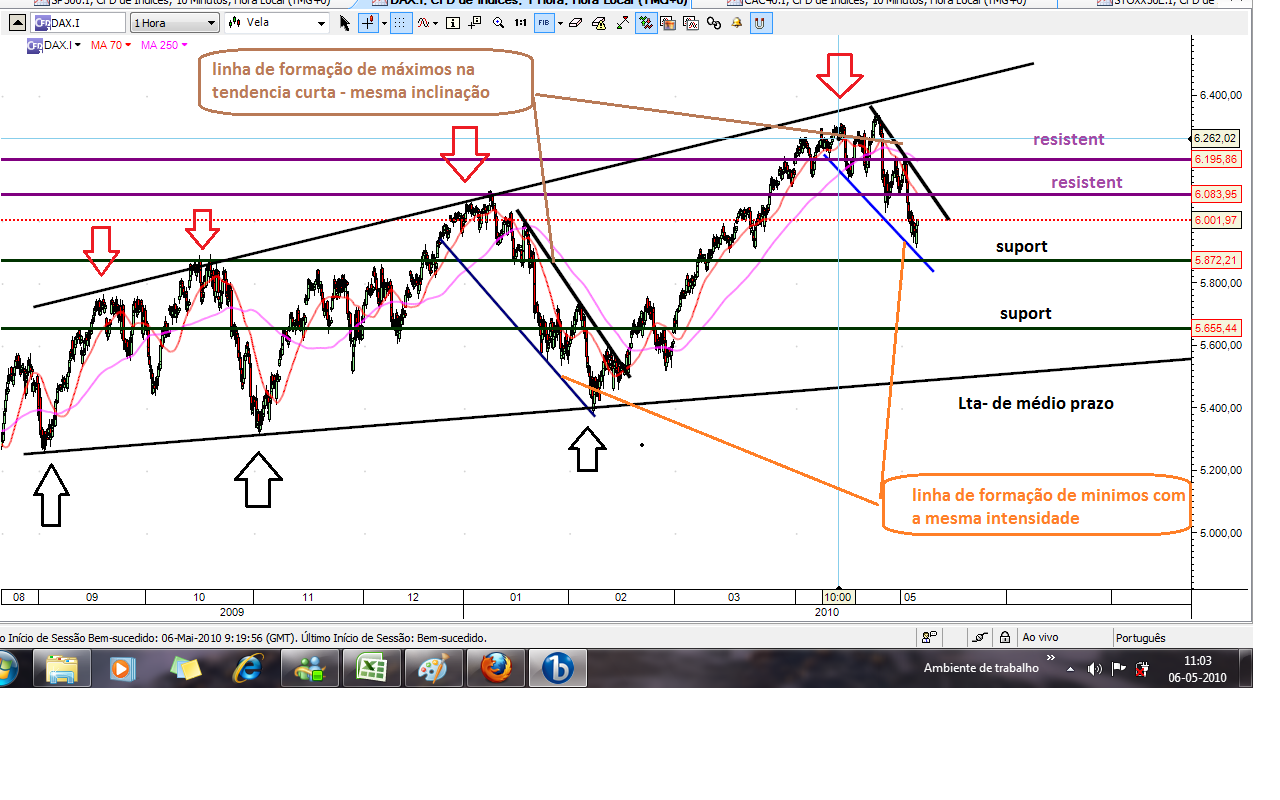Toggle the FIB Fibonacci tool

coord(544,23)
